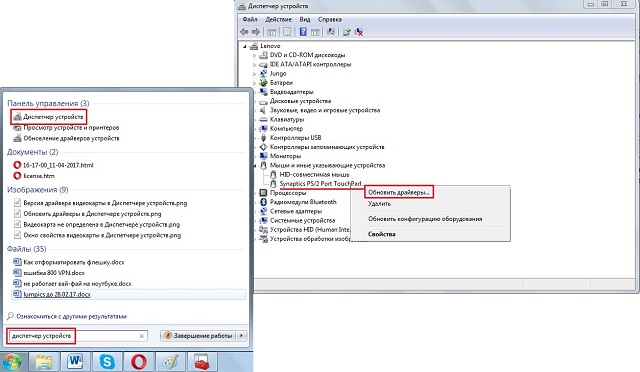The height and width of the screenshot is (372, 640).
Task: Open the shutdown options arrow
Action: [x=242, y=336]
